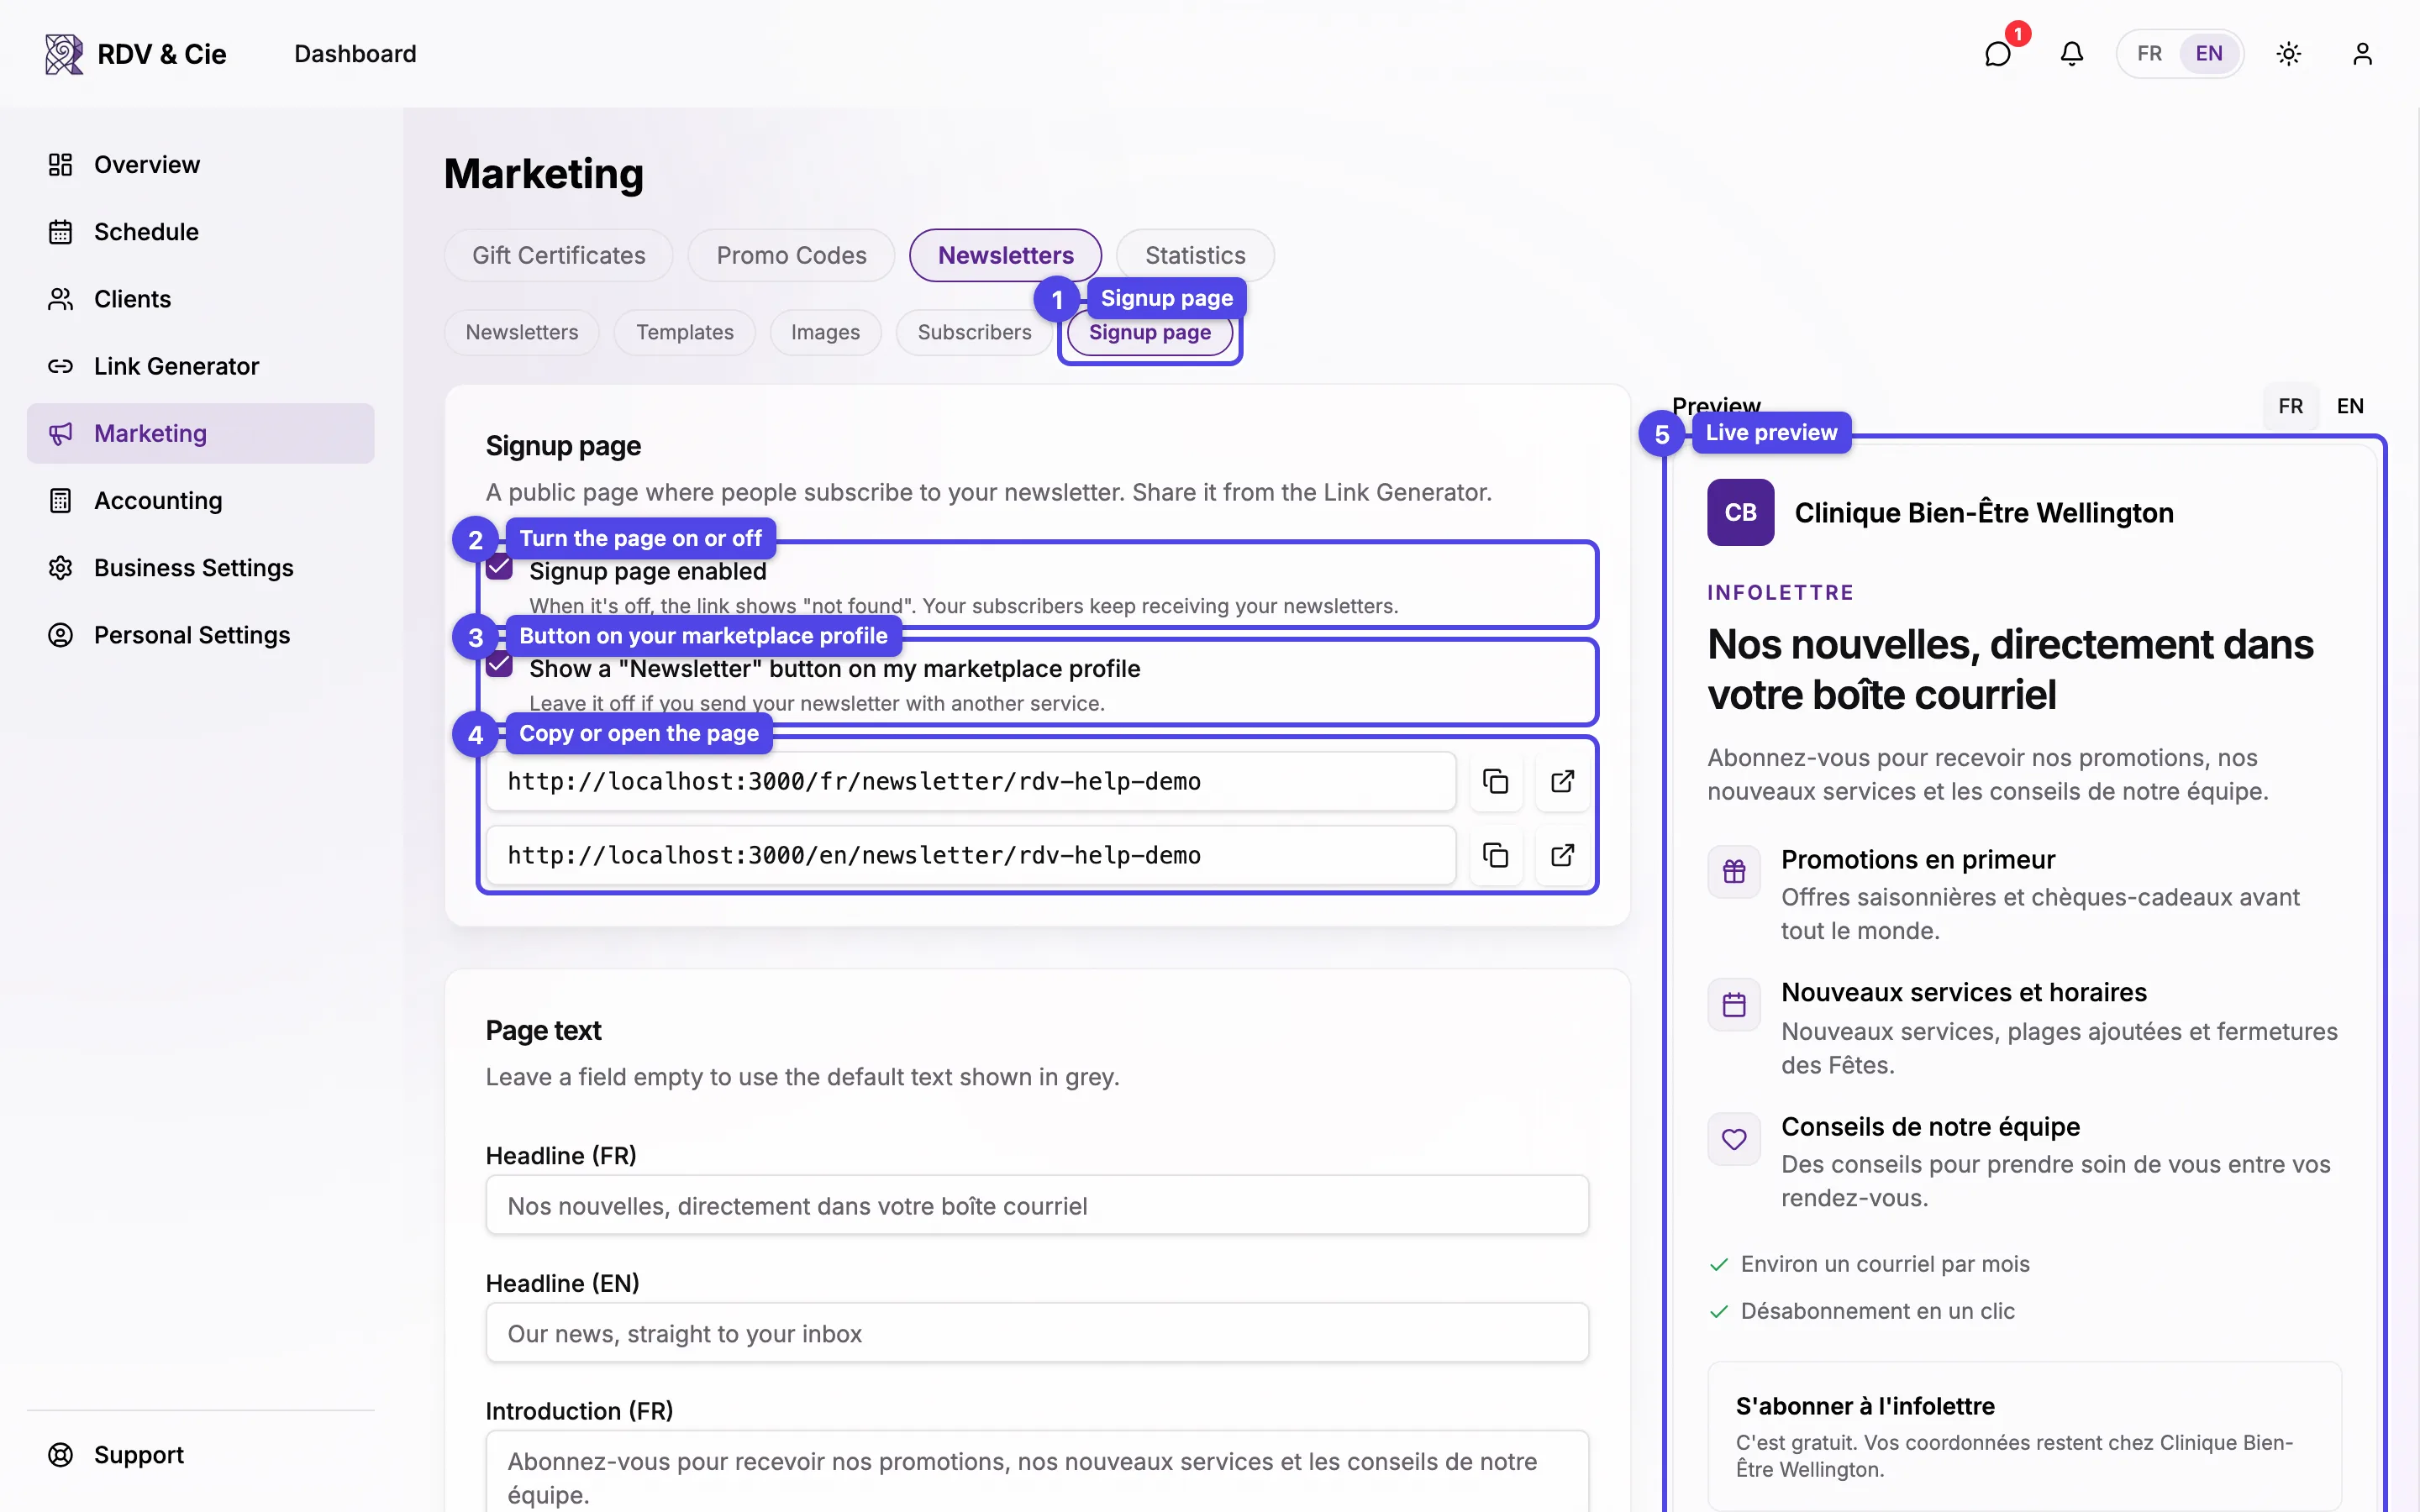Click the Headline (EN) input field
Screen dimensions: 2420x1512
point(1037,1333)
